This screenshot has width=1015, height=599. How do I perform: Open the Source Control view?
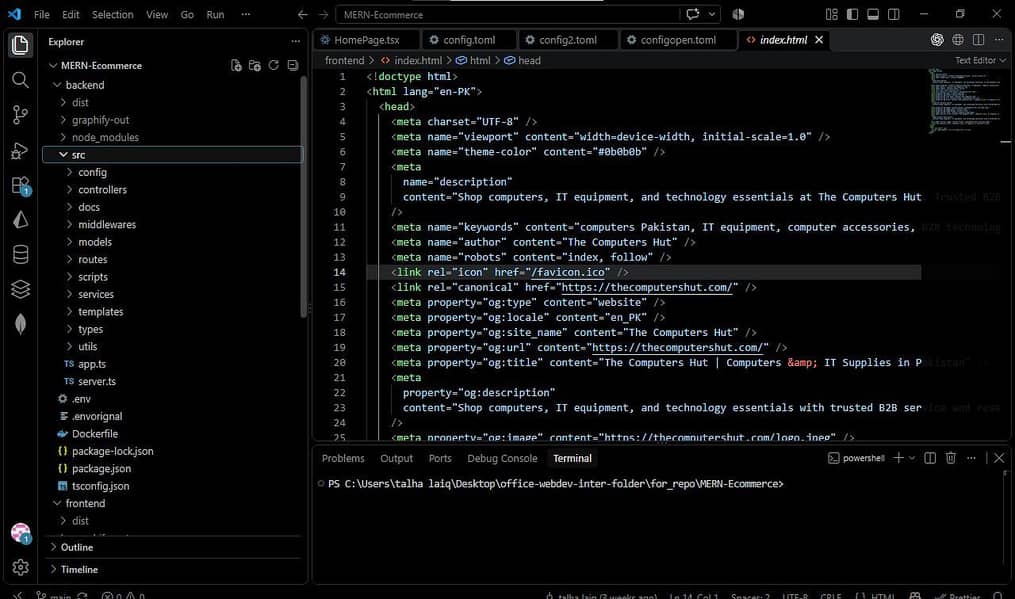point(20,115)
